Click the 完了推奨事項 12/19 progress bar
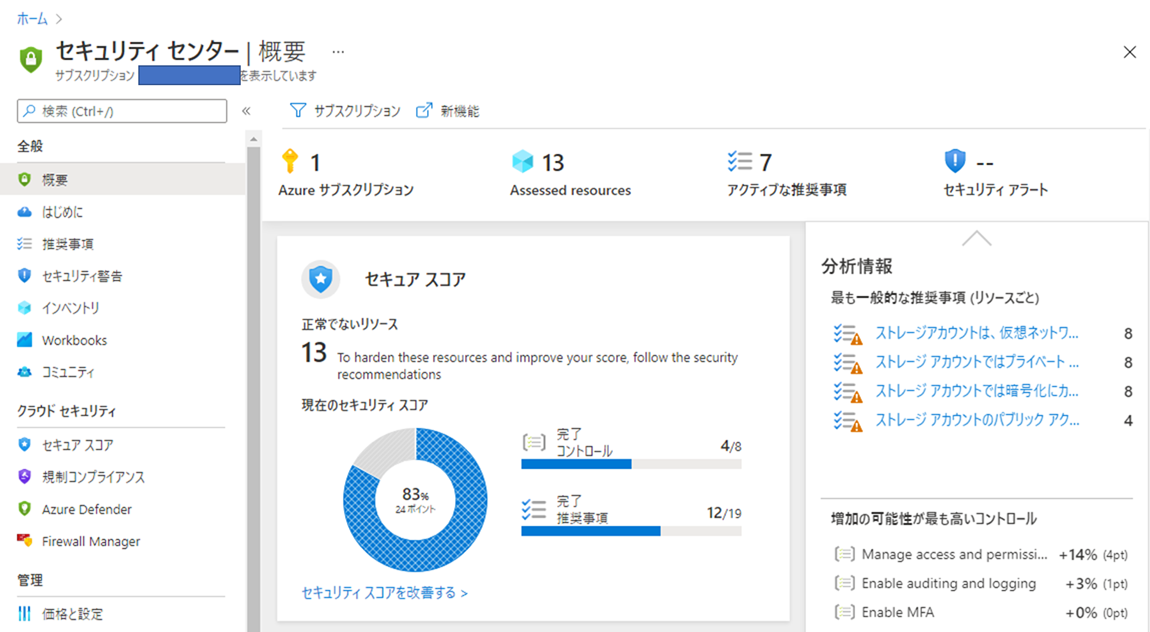This screenshot has height=632, width=1150. (x=631, y=532)
